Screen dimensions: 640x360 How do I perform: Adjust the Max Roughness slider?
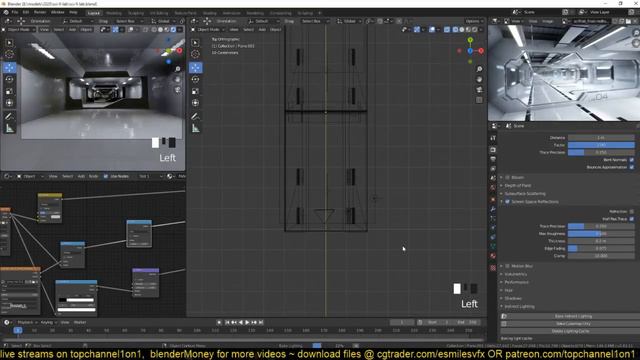coord(601,234)
